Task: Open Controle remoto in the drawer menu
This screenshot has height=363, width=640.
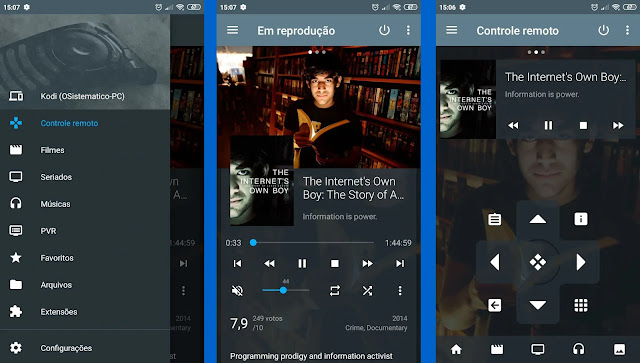Action: (85, 123)
